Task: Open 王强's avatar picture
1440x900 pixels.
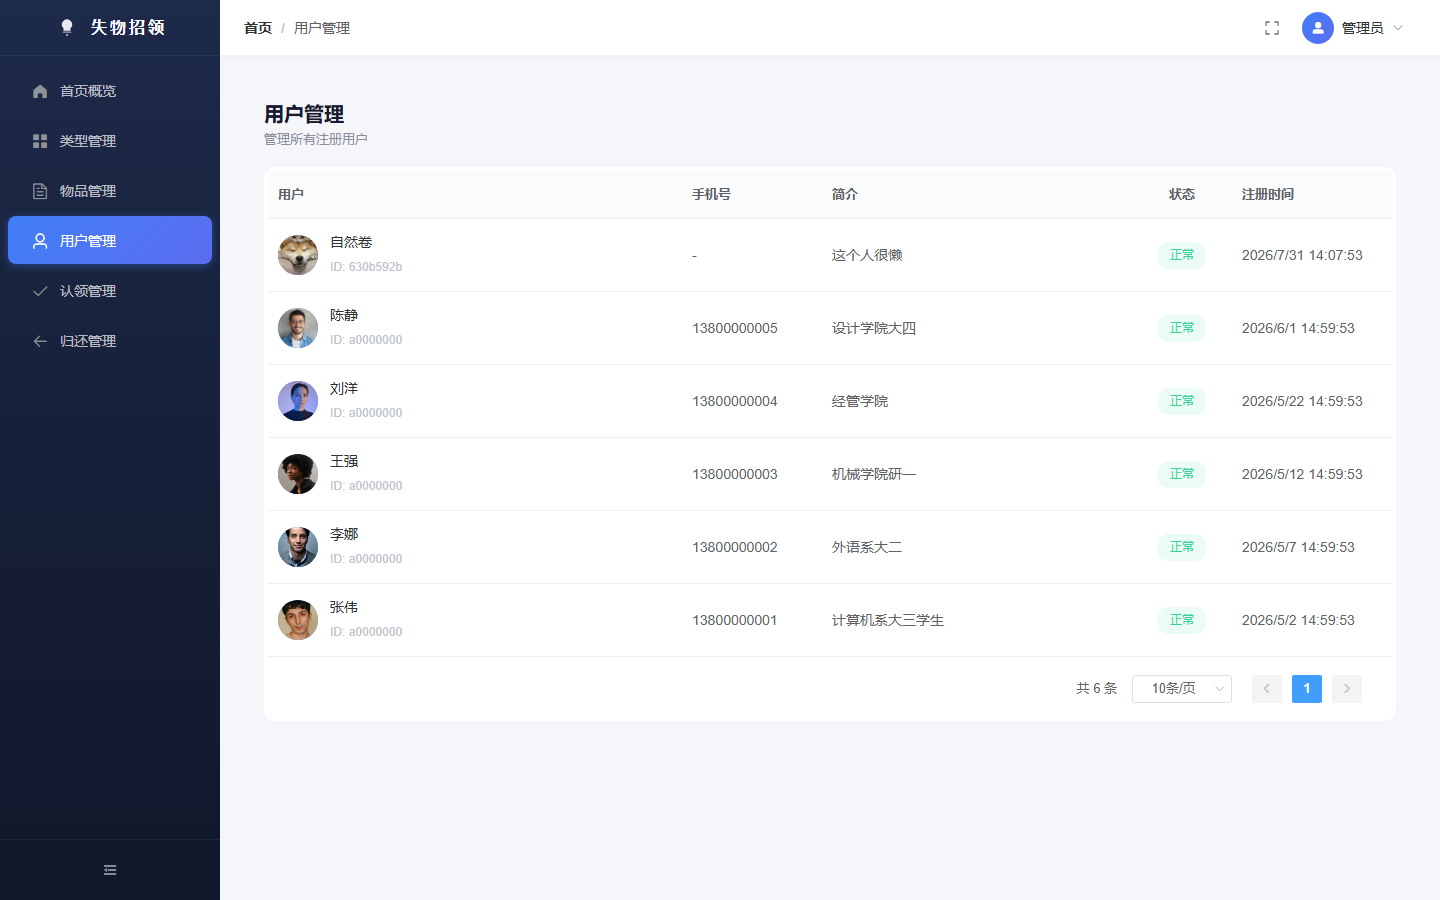Action: pos(298,474)
